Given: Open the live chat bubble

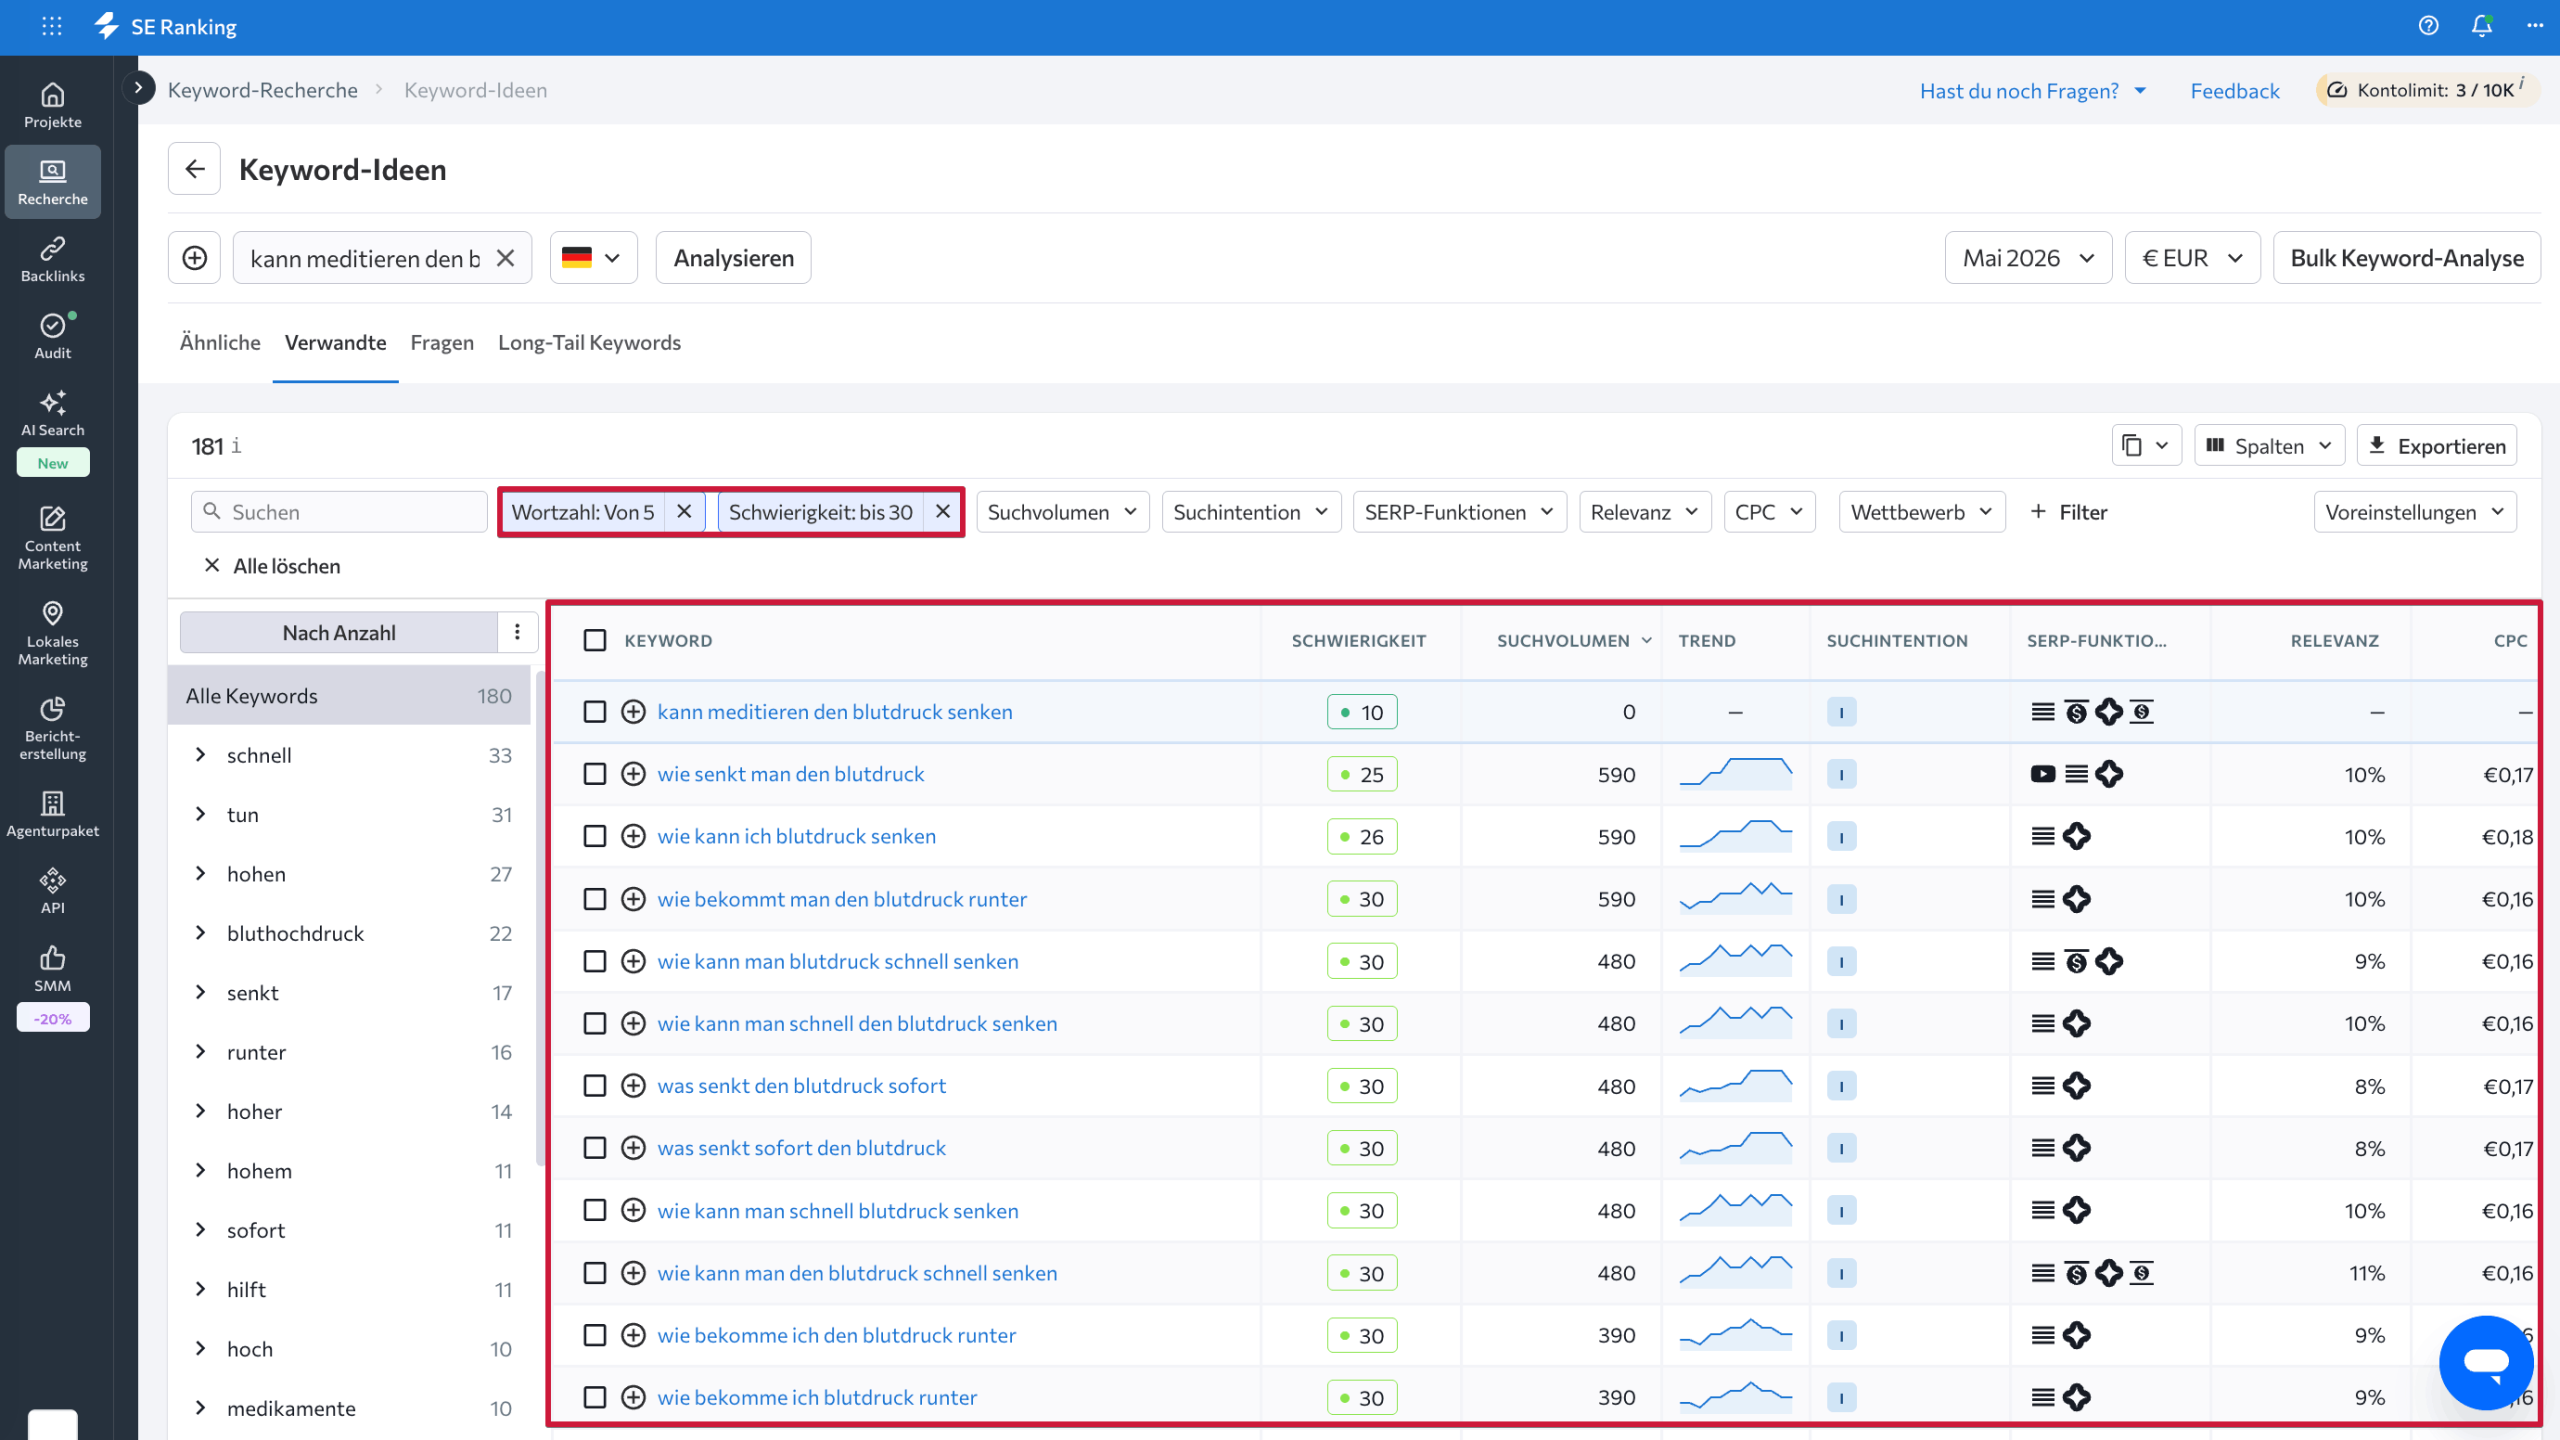Looking at the screenshot, I should tap(2487, 1362).
